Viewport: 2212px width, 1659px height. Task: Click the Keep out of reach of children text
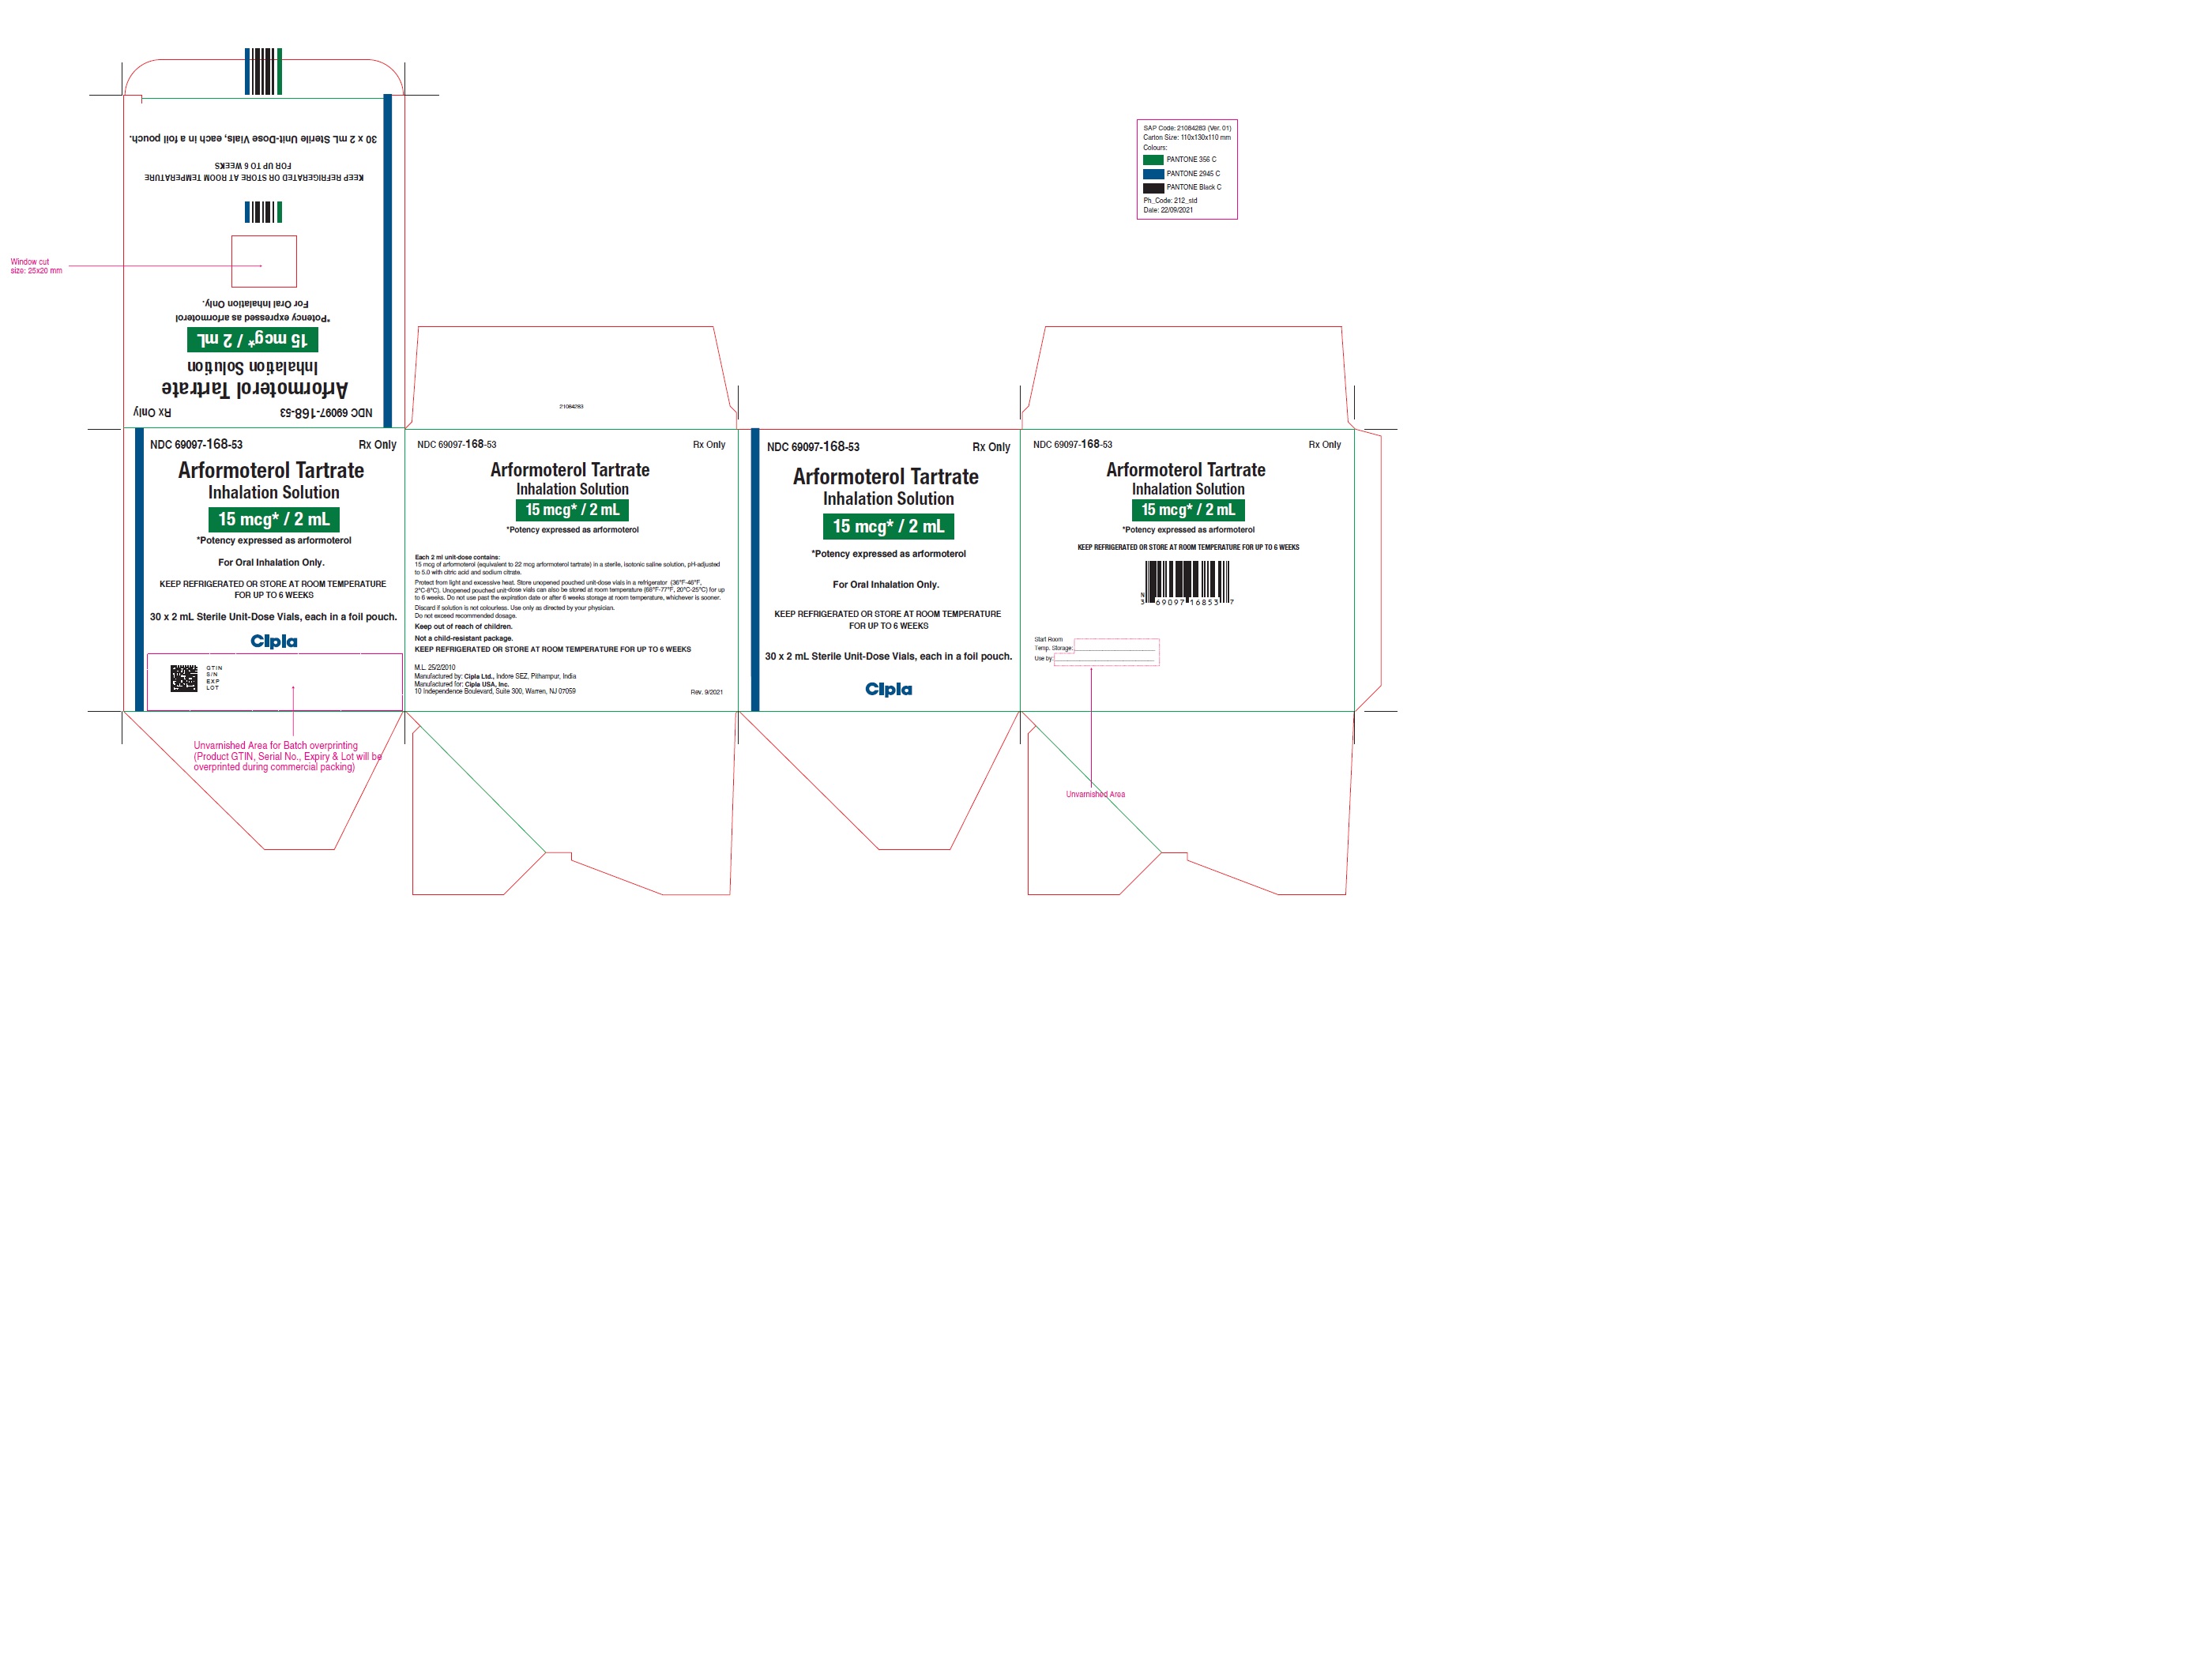point(463,626)
